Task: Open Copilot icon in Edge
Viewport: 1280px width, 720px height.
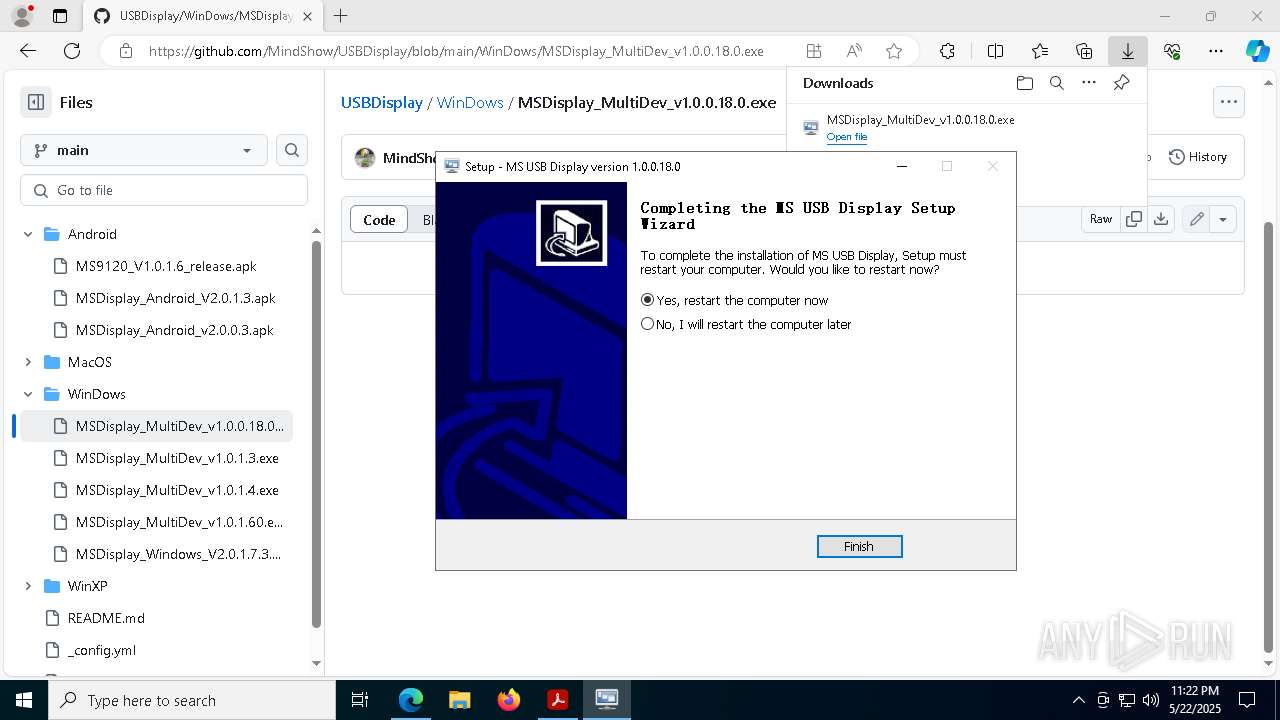Action: point(1257,51)
